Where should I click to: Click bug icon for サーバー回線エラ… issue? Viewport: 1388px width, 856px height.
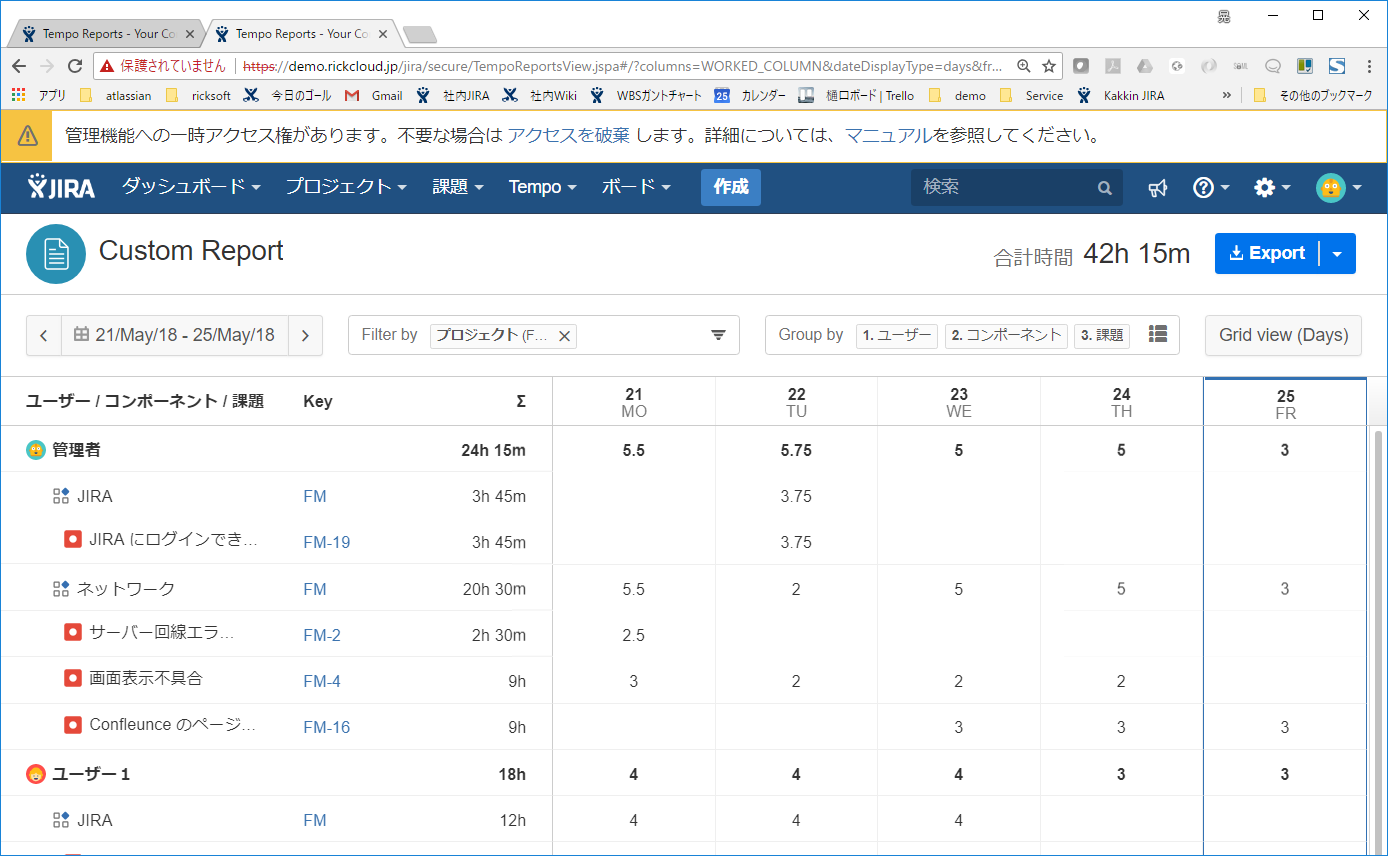pos(73,633)
